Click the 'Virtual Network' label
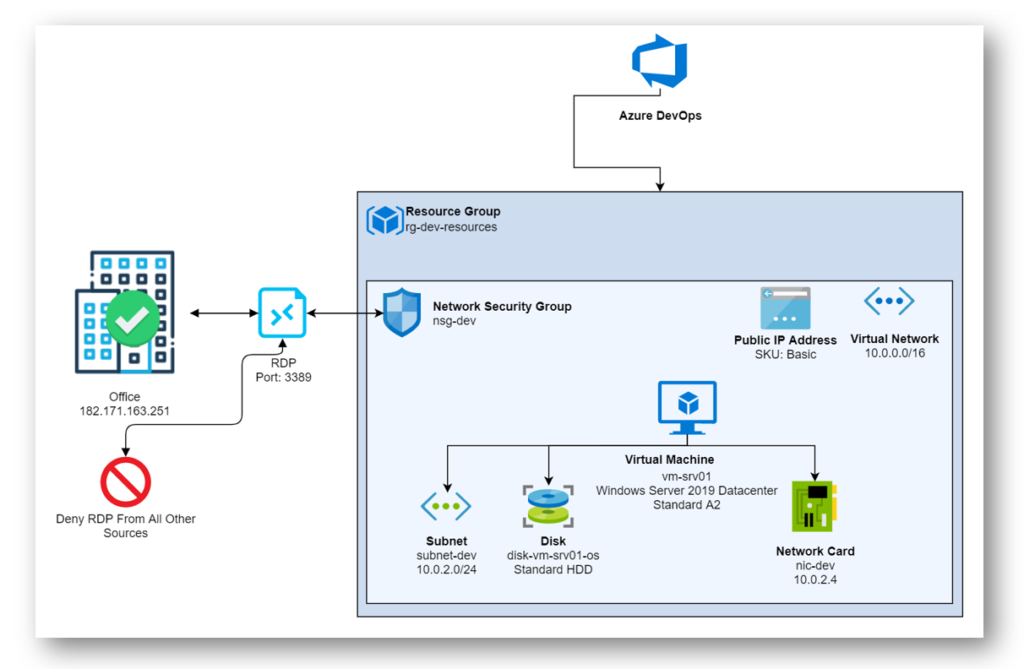Image resolution: width=1024 pixels, height=669 pixels. point(895,339)
